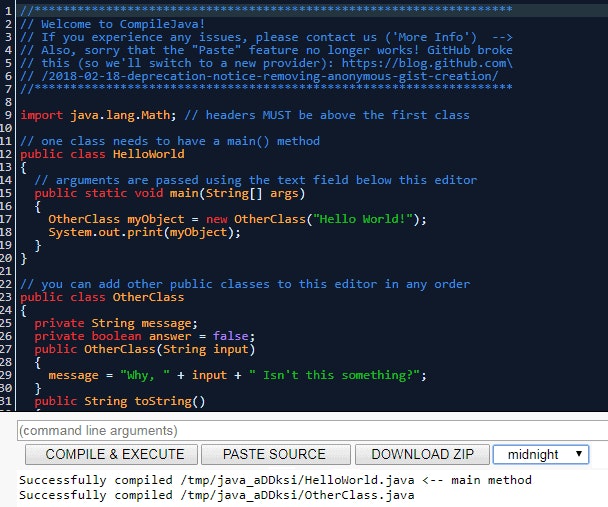608x507 pixels.
Task: Open the midnight theme dropdown
Action: point(541,454)
